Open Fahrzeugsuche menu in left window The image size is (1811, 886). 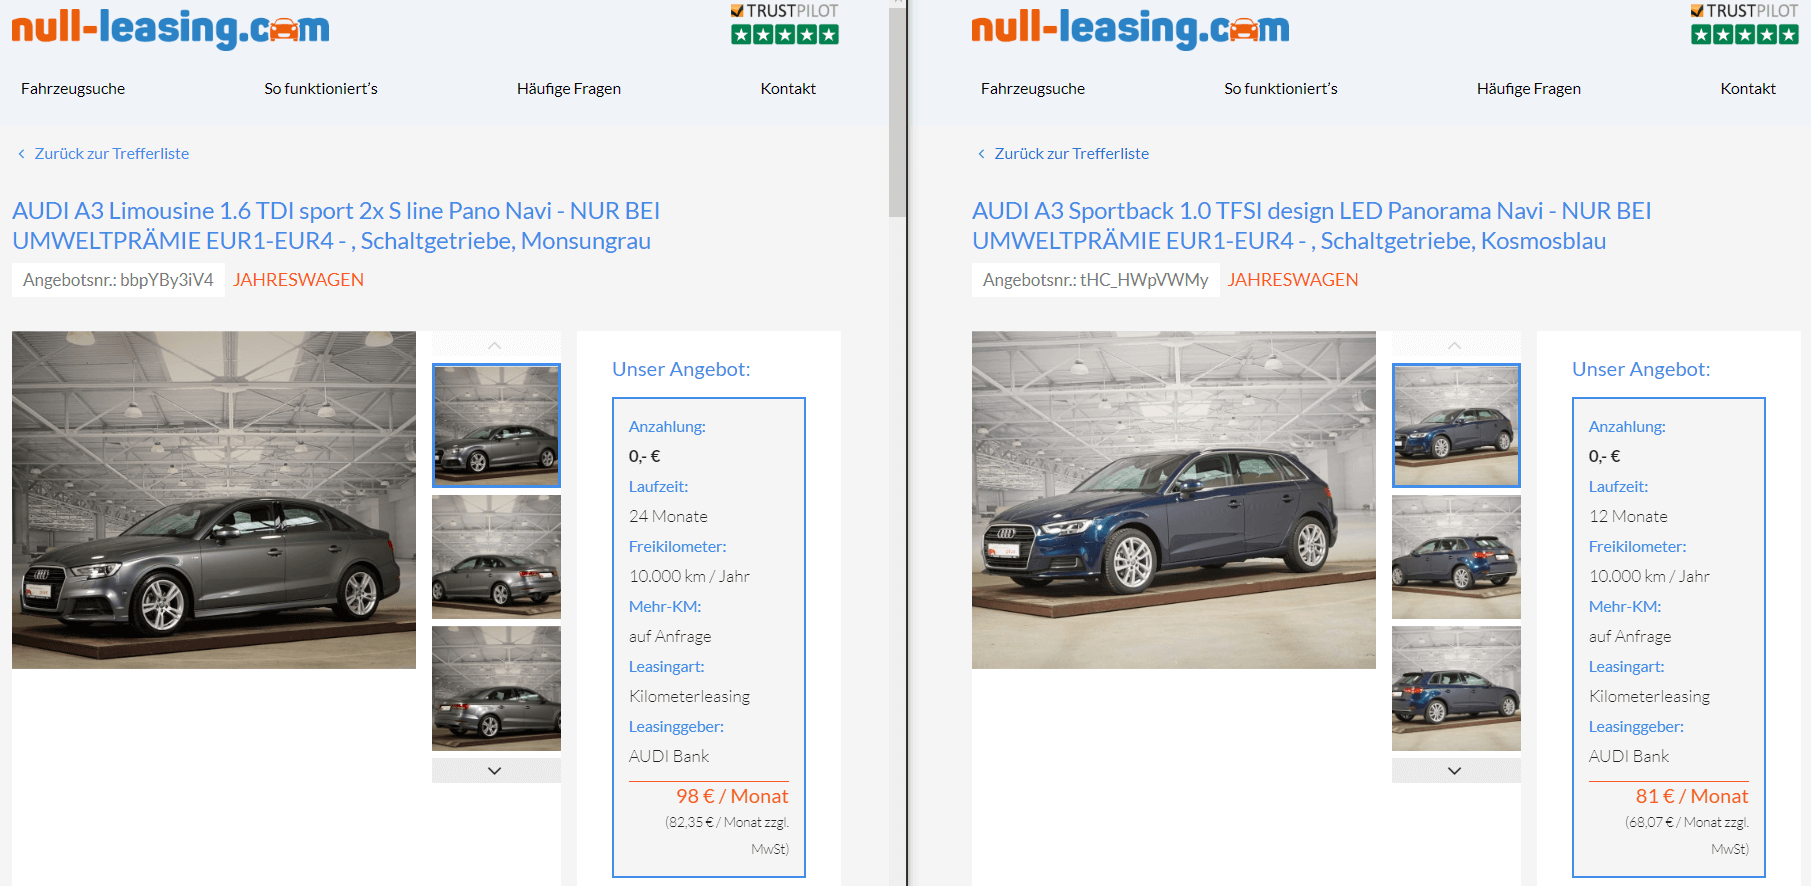(73, 88)
